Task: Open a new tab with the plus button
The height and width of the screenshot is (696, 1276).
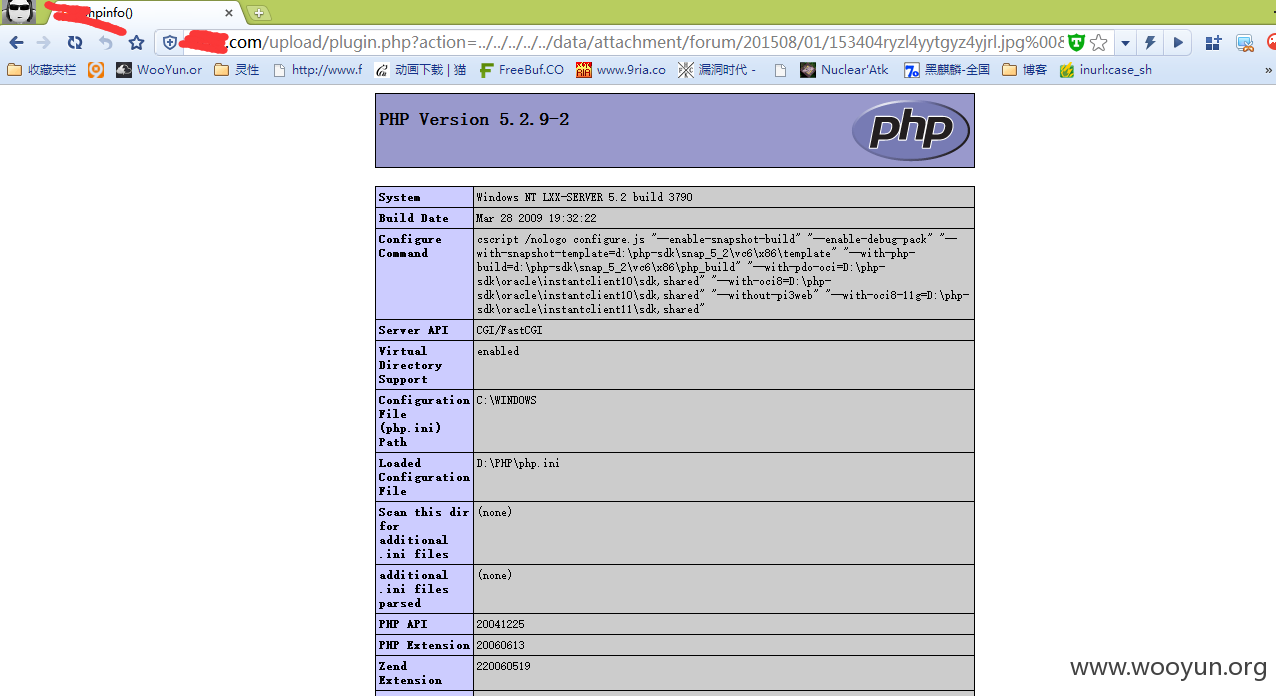Action: [259, 13]
